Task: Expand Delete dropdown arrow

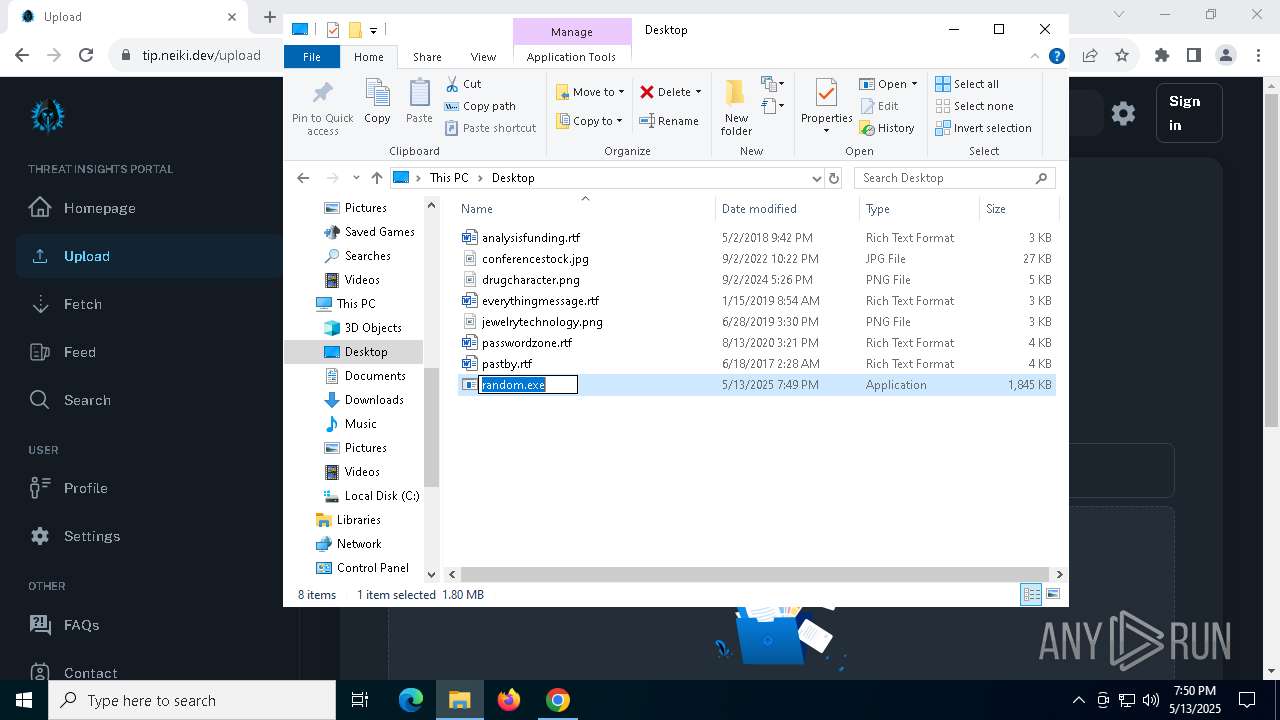Action: (698, 92)
